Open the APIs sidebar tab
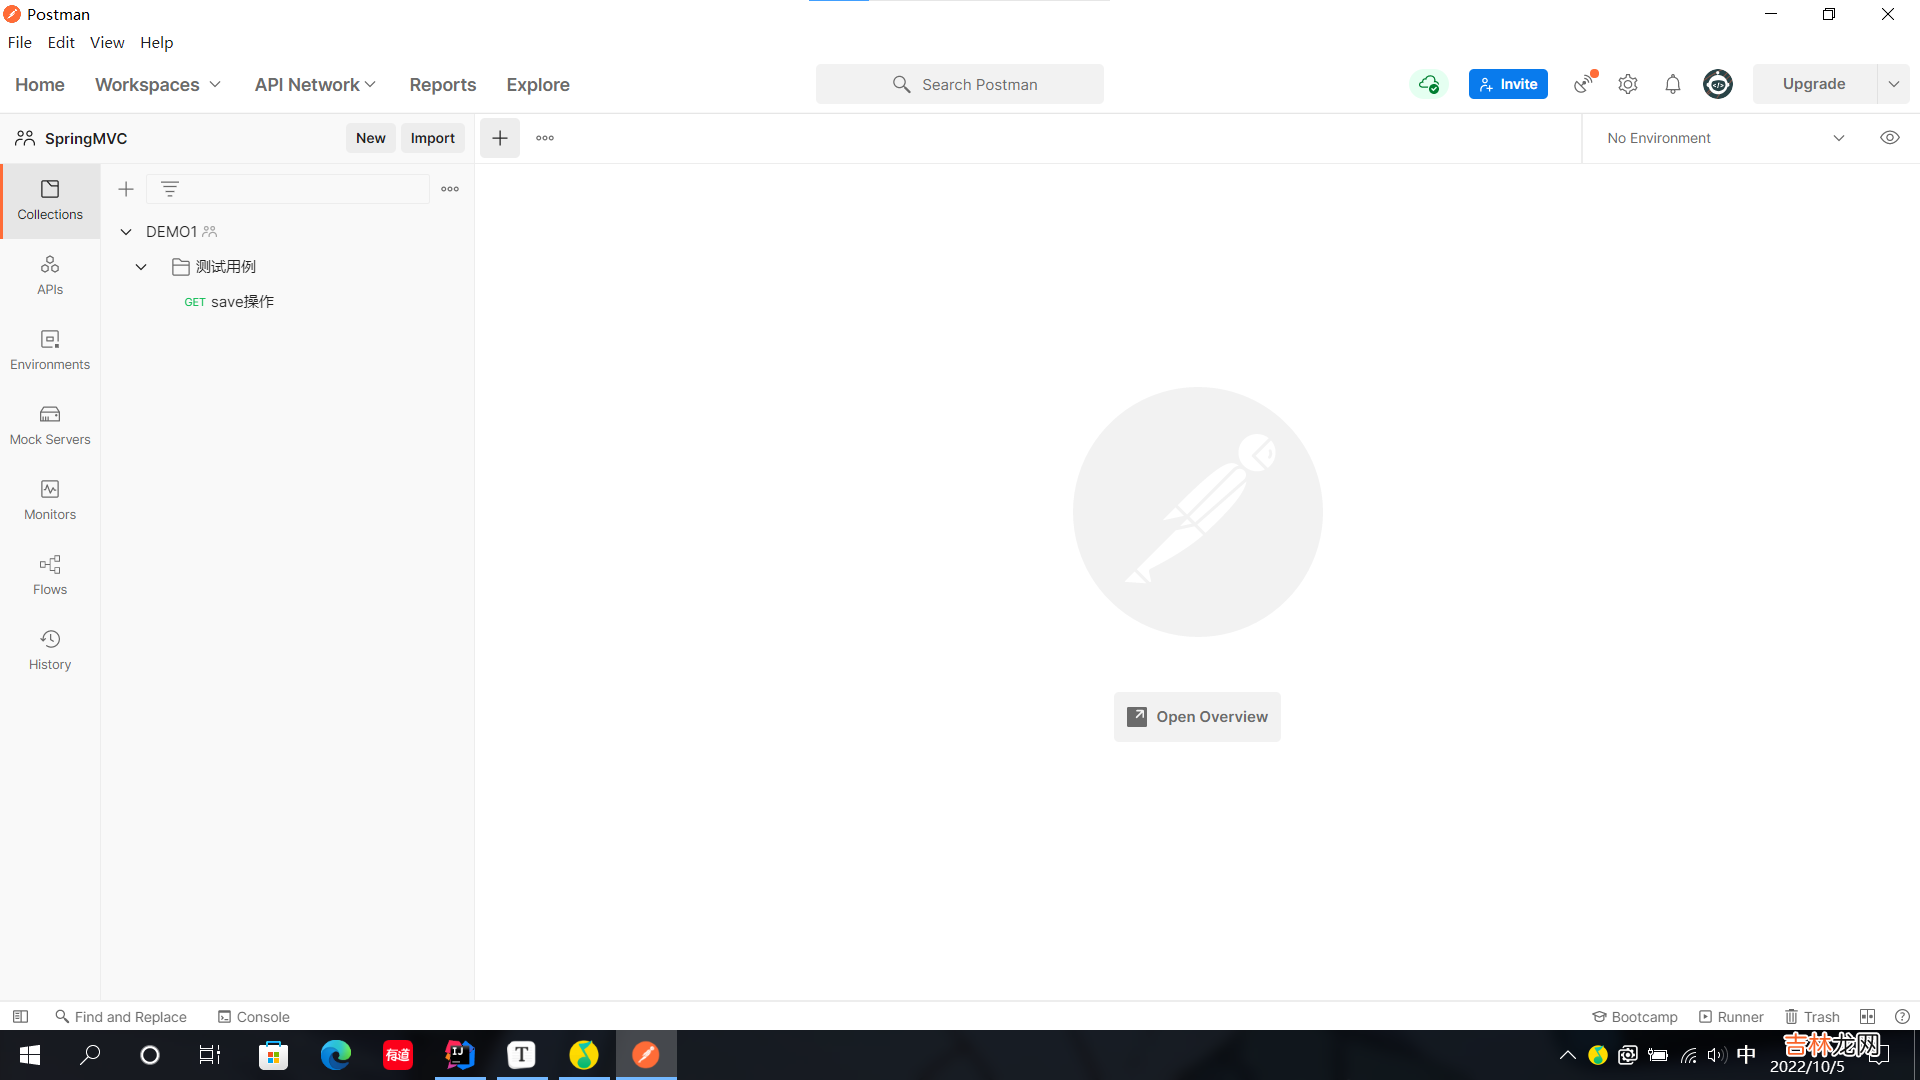Viewport: 1920px width, 1080px height. click(50, 275)
